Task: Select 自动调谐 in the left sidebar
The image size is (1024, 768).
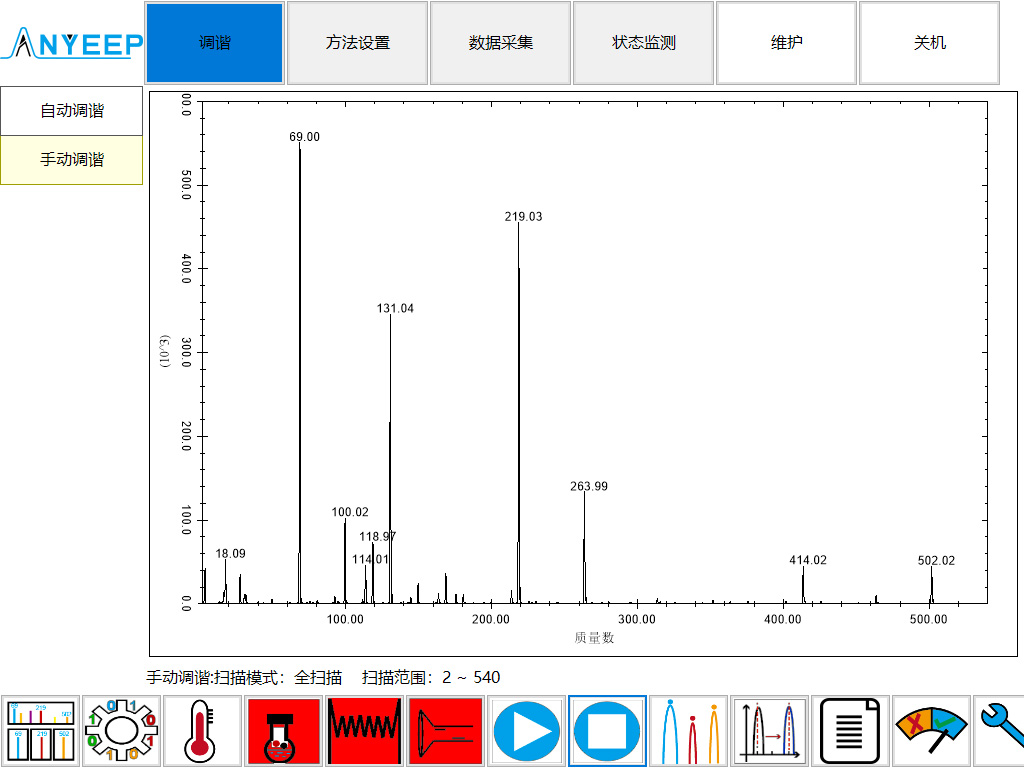Action: (x=72, y=111)
